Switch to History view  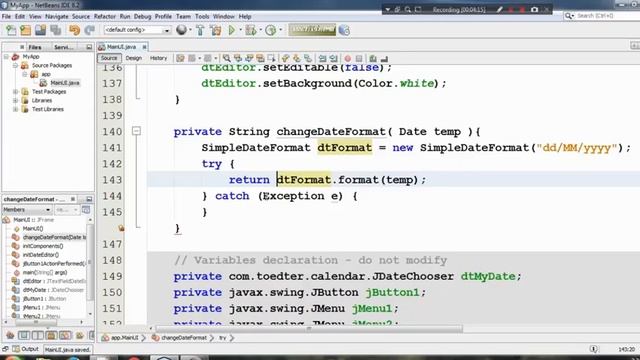pyautogui.click(x=158, y=58)
